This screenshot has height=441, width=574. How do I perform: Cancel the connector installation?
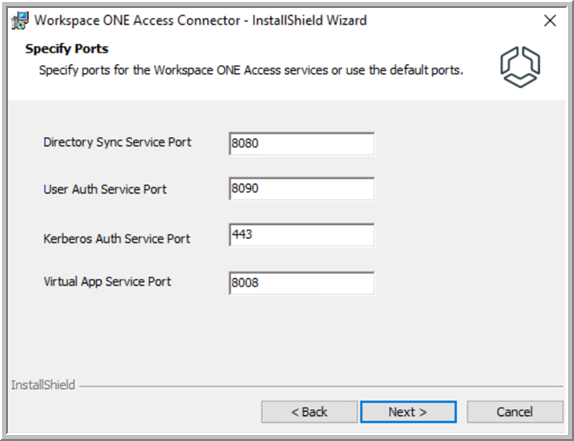click(515, 412)
